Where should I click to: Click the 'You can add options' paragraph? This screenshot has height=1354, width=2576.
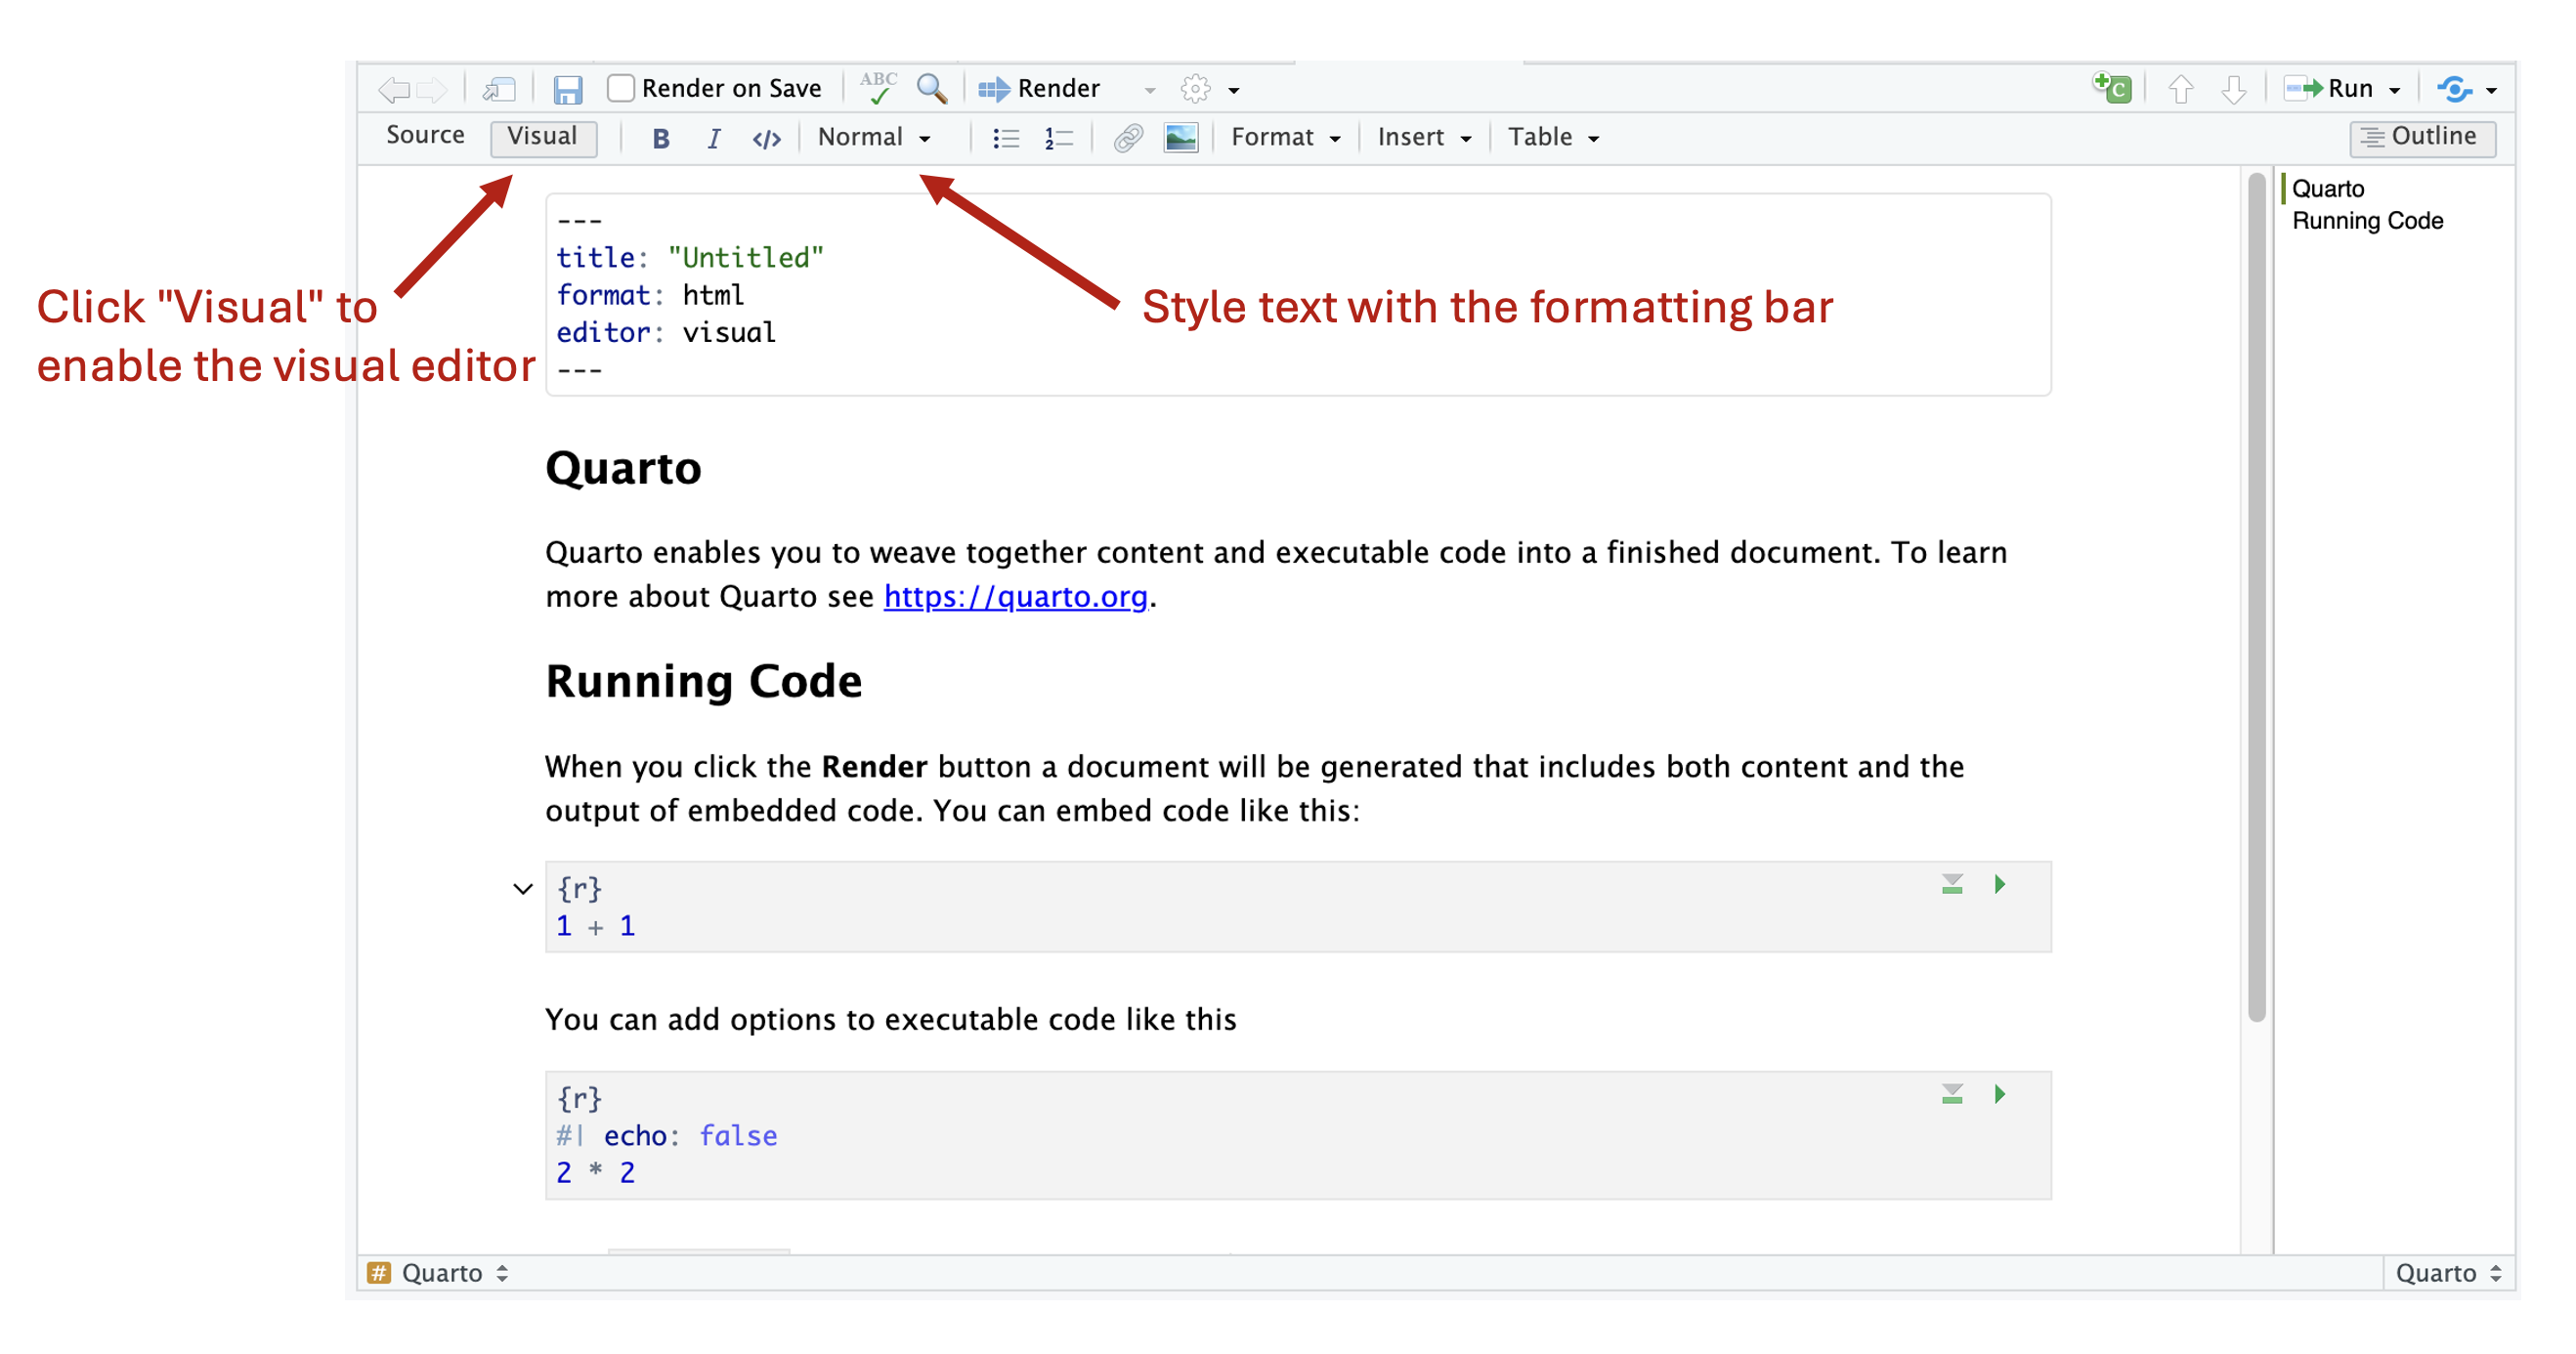[x=890, y=1019]
